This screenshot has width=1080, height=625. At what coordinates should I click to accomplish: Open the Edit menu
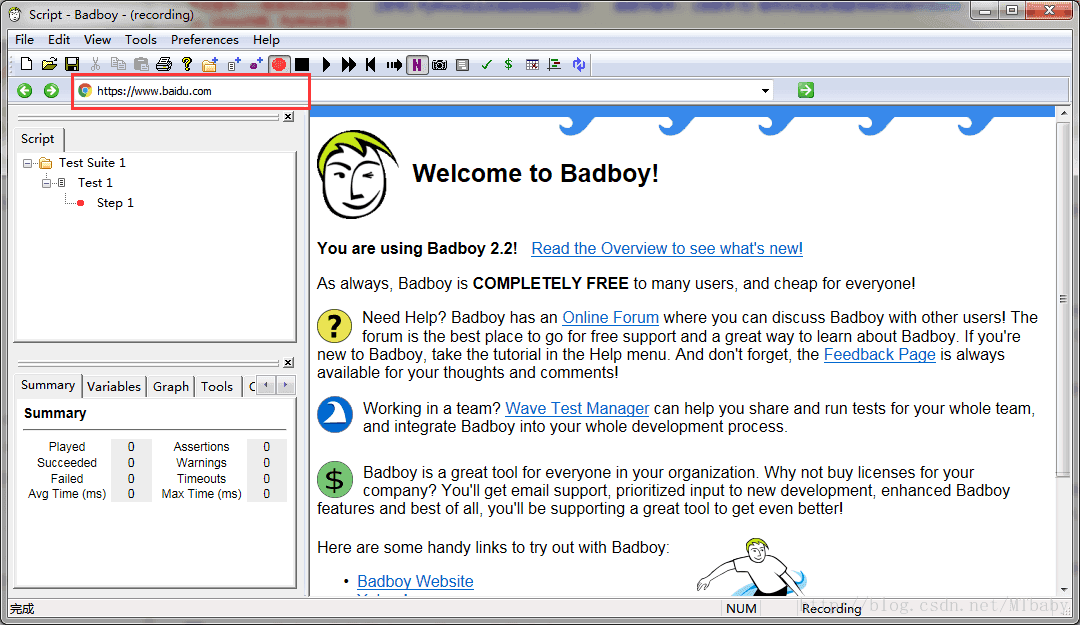[59, 39]
